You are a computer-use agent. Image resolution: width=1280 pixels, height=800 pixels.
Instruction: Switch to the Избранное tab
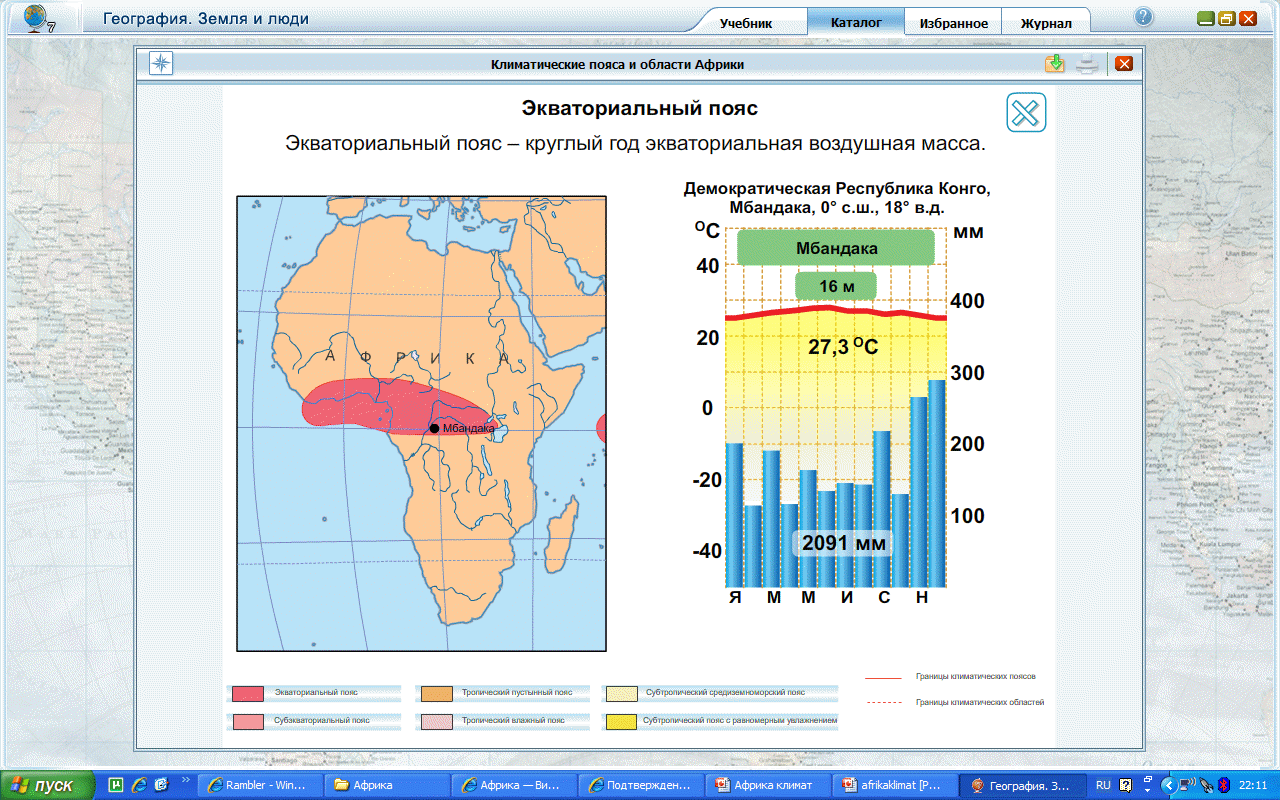point(954,23)
